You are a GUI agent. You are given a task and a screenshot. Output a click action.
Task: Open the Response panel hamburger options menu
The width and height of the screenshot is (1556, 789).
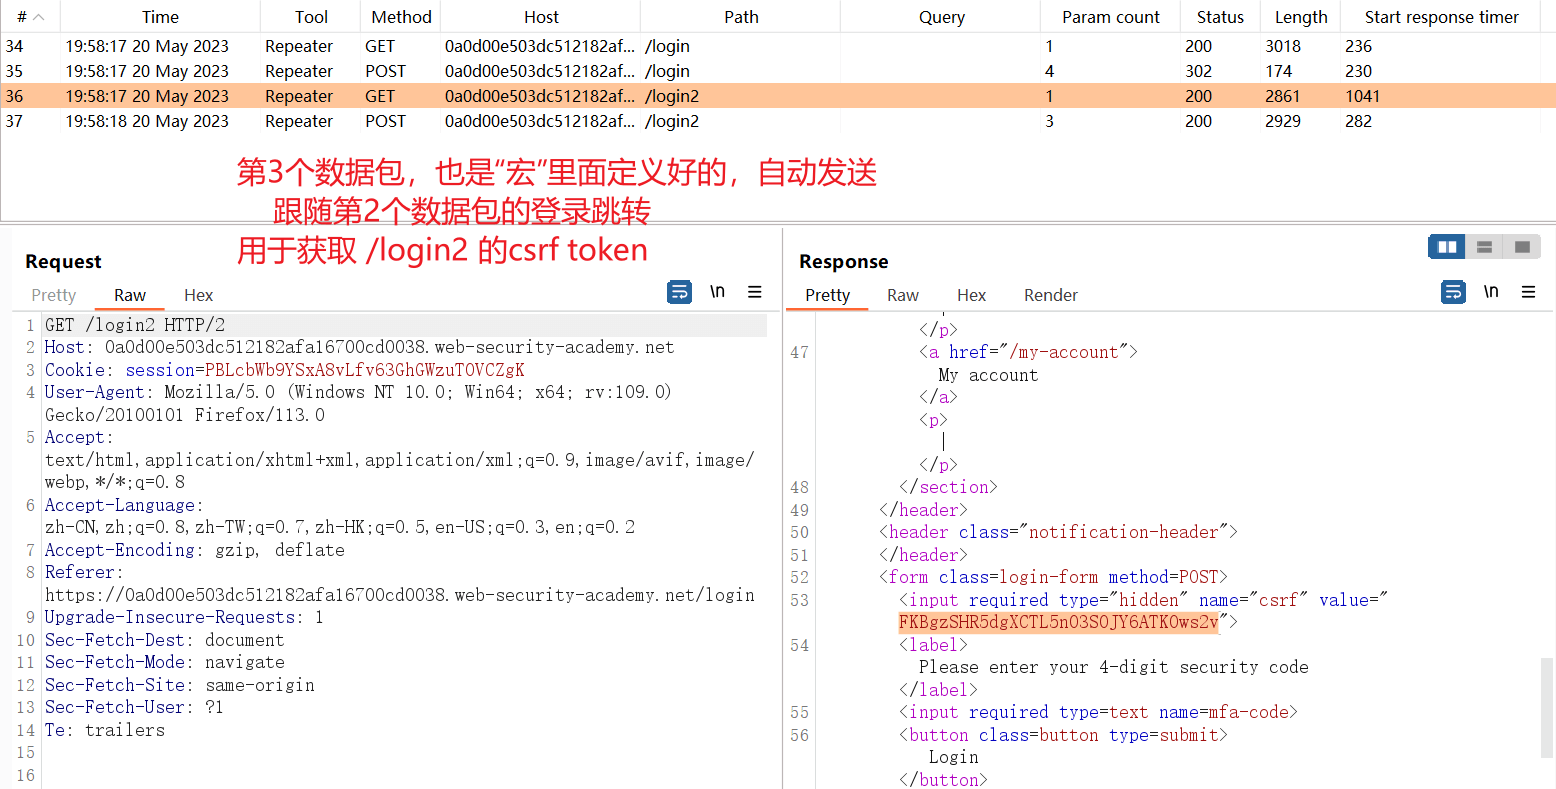coord(1528,292)
